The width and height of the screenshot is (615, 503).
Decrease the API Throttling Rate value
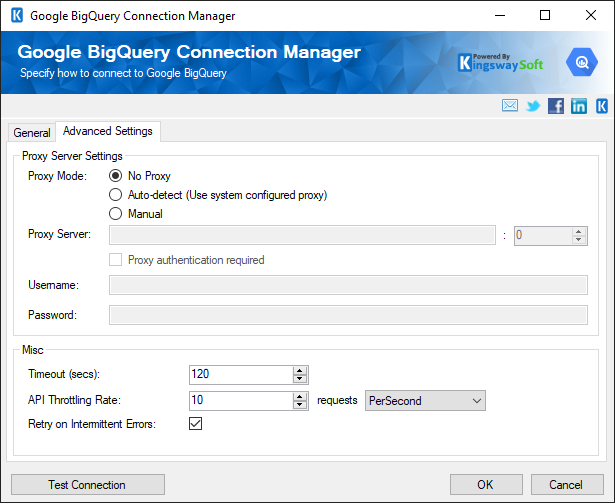300,405
